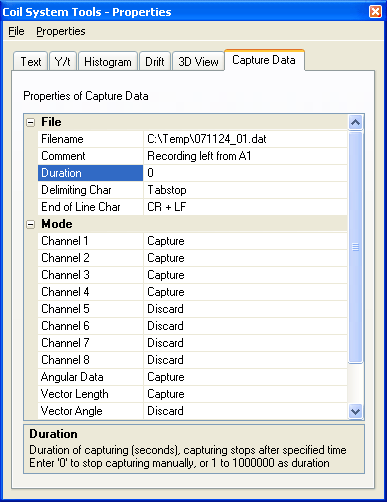Open the Y/t tab
The image size is (387, 502).
pos(63,62)
